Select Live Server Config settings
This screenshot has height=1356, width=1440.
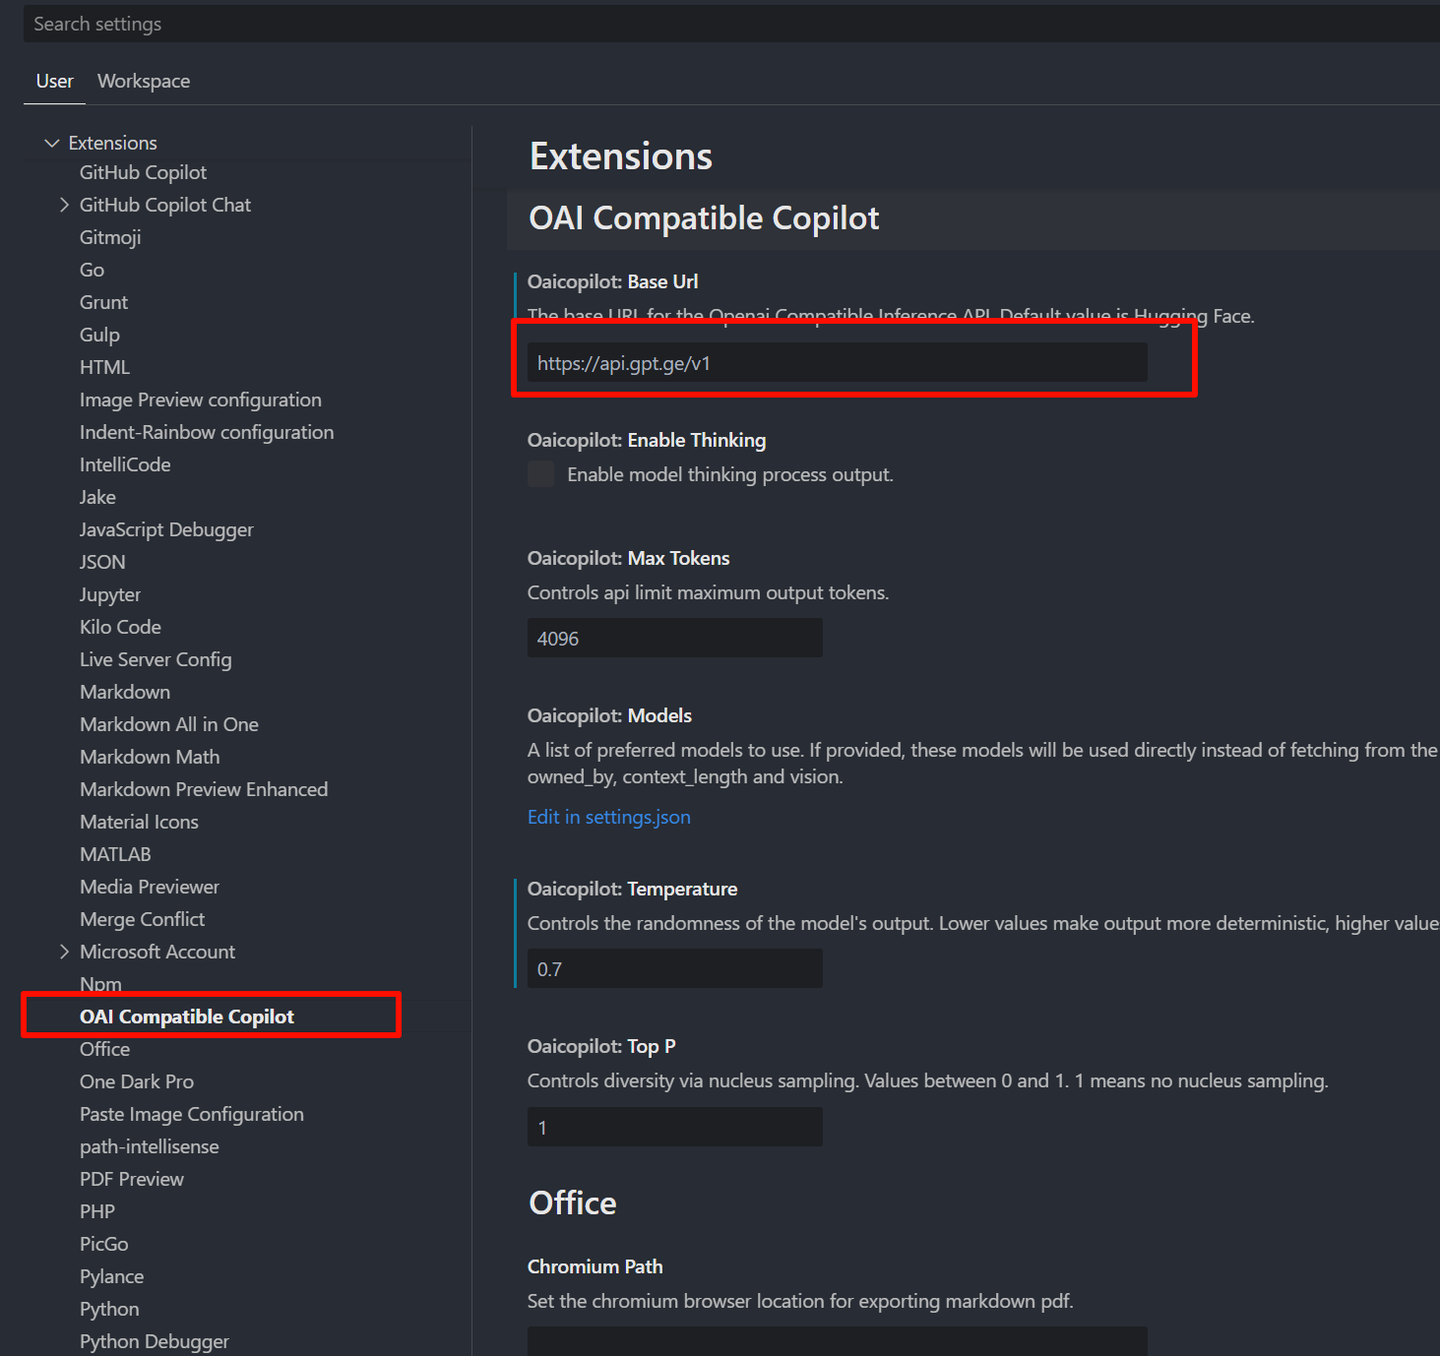(155, 659)
